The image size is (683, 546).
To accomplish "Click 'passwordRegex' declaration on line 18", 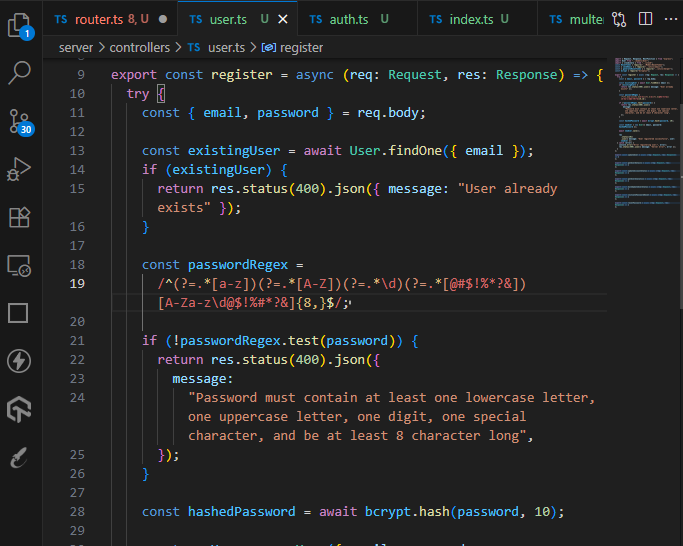I will [x=238, y=265].
